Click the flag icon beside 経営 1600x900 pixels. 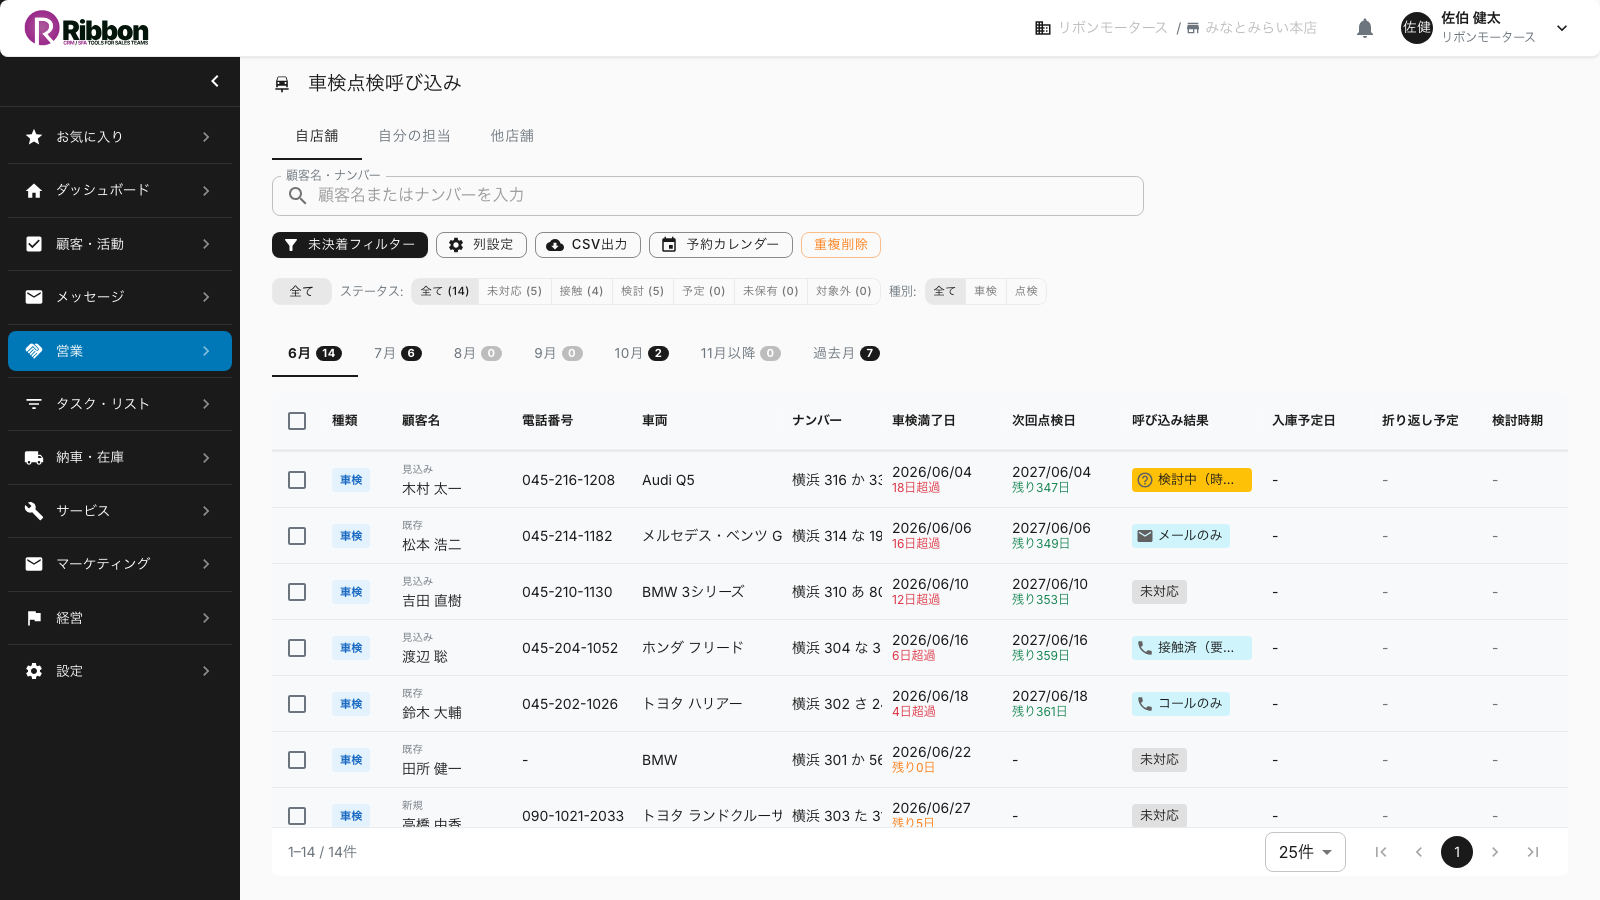click(34, 618)
